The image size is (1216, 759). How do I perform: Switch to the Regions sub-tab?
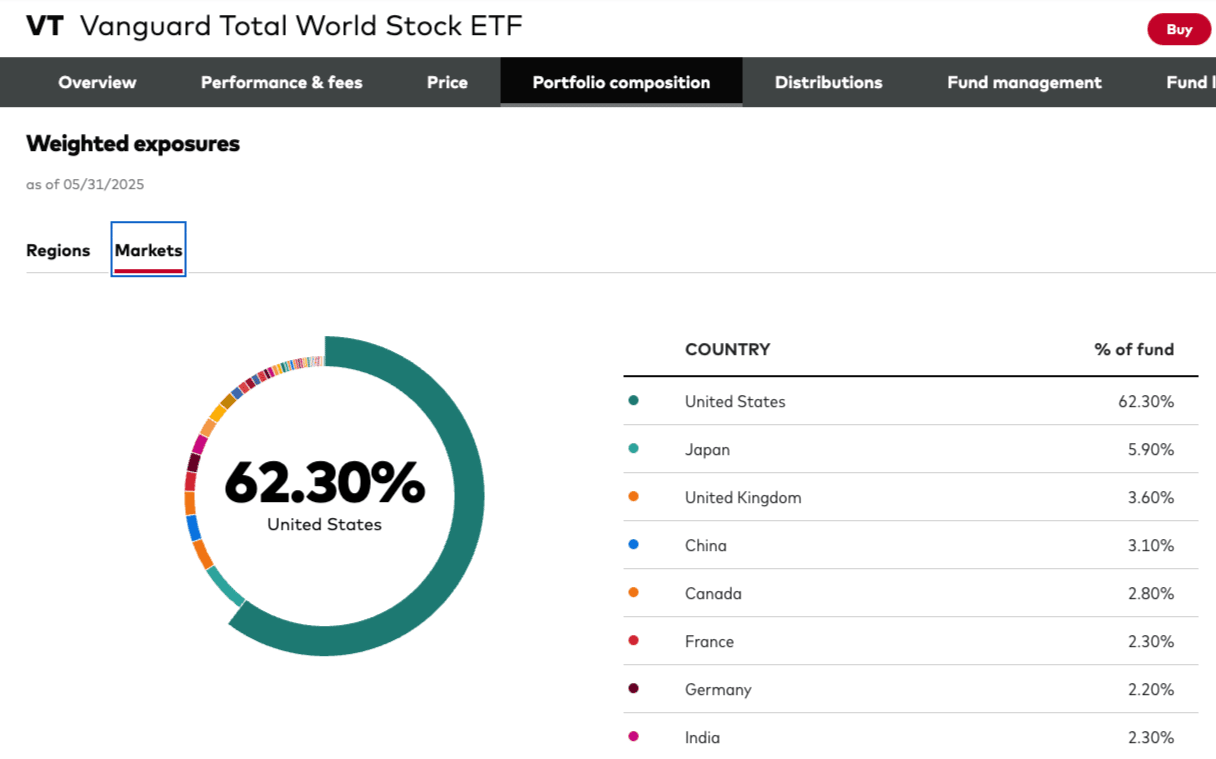pos(58,250)
